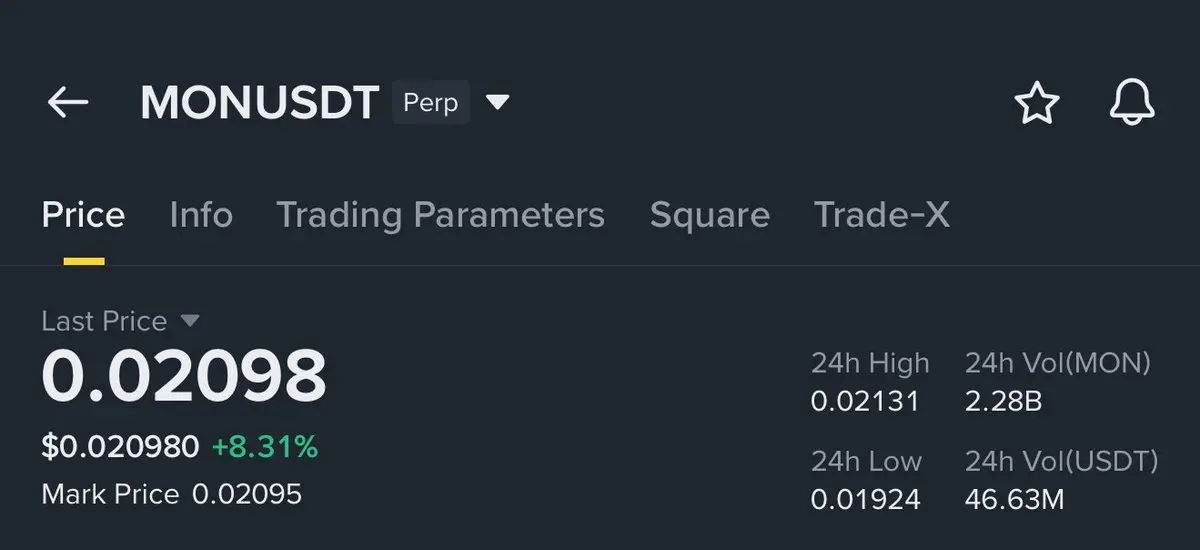This screenshot has height=550, width=1200.
Task: Click the Perp contract label
Action: (x=431, y=103)
